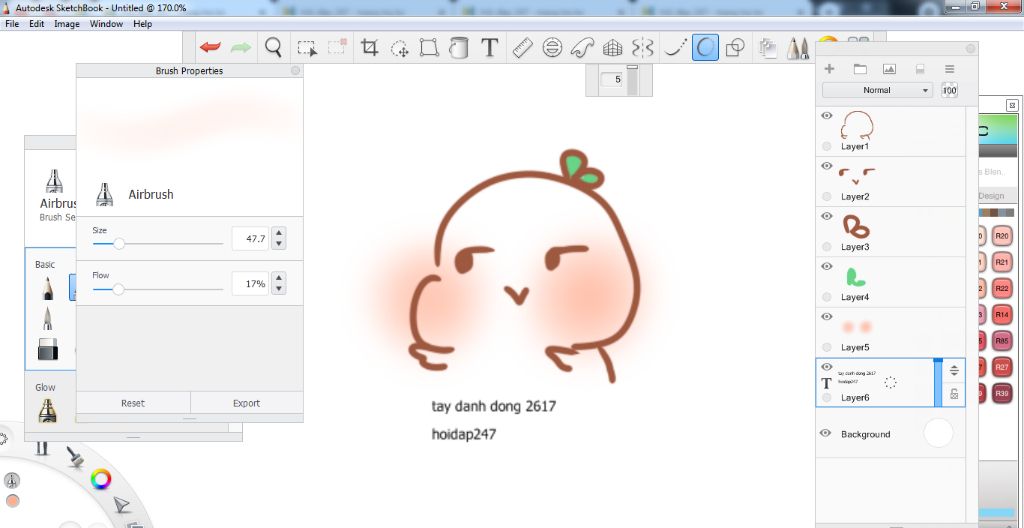Select the Quick Transform tool
The width and height of the screenshot is (1024, 528).
coord(399,48)
